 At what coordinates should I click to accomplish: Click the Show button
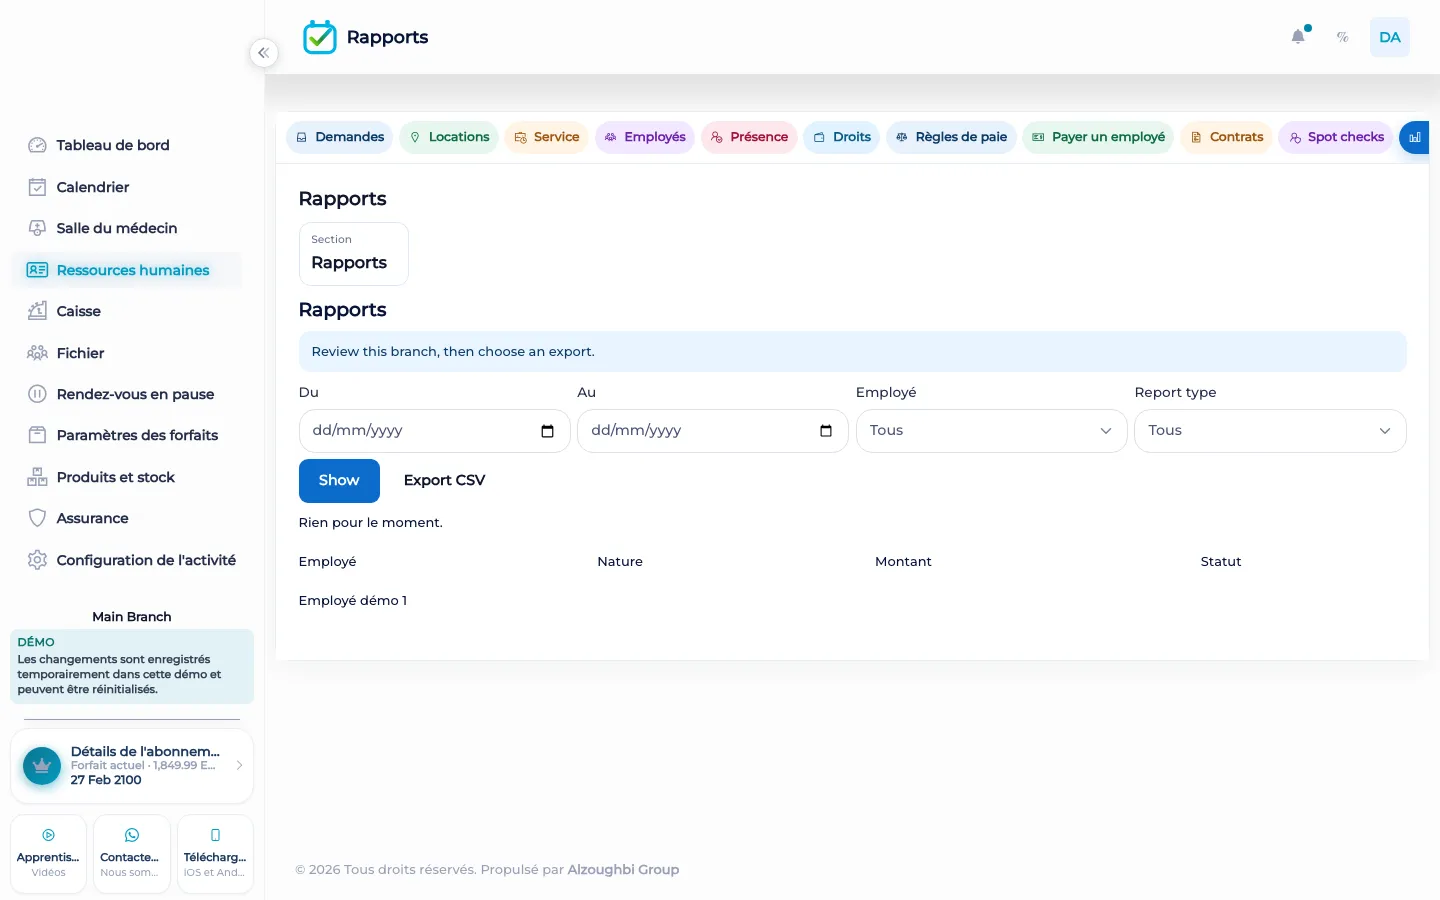[x=339, y=481]
